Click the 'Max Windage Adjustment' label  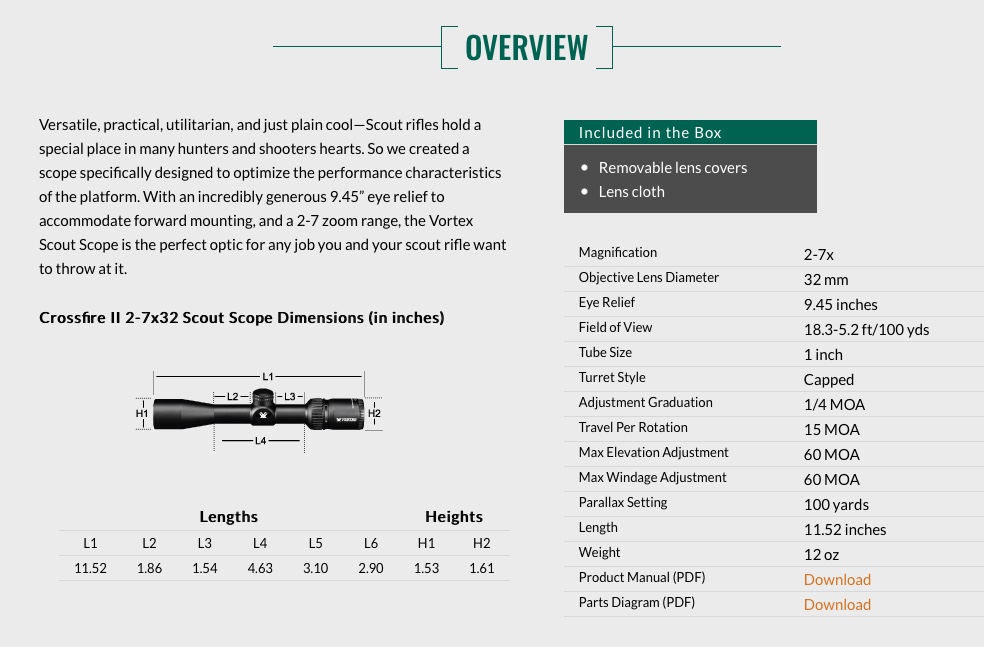(x=652, y=478)
